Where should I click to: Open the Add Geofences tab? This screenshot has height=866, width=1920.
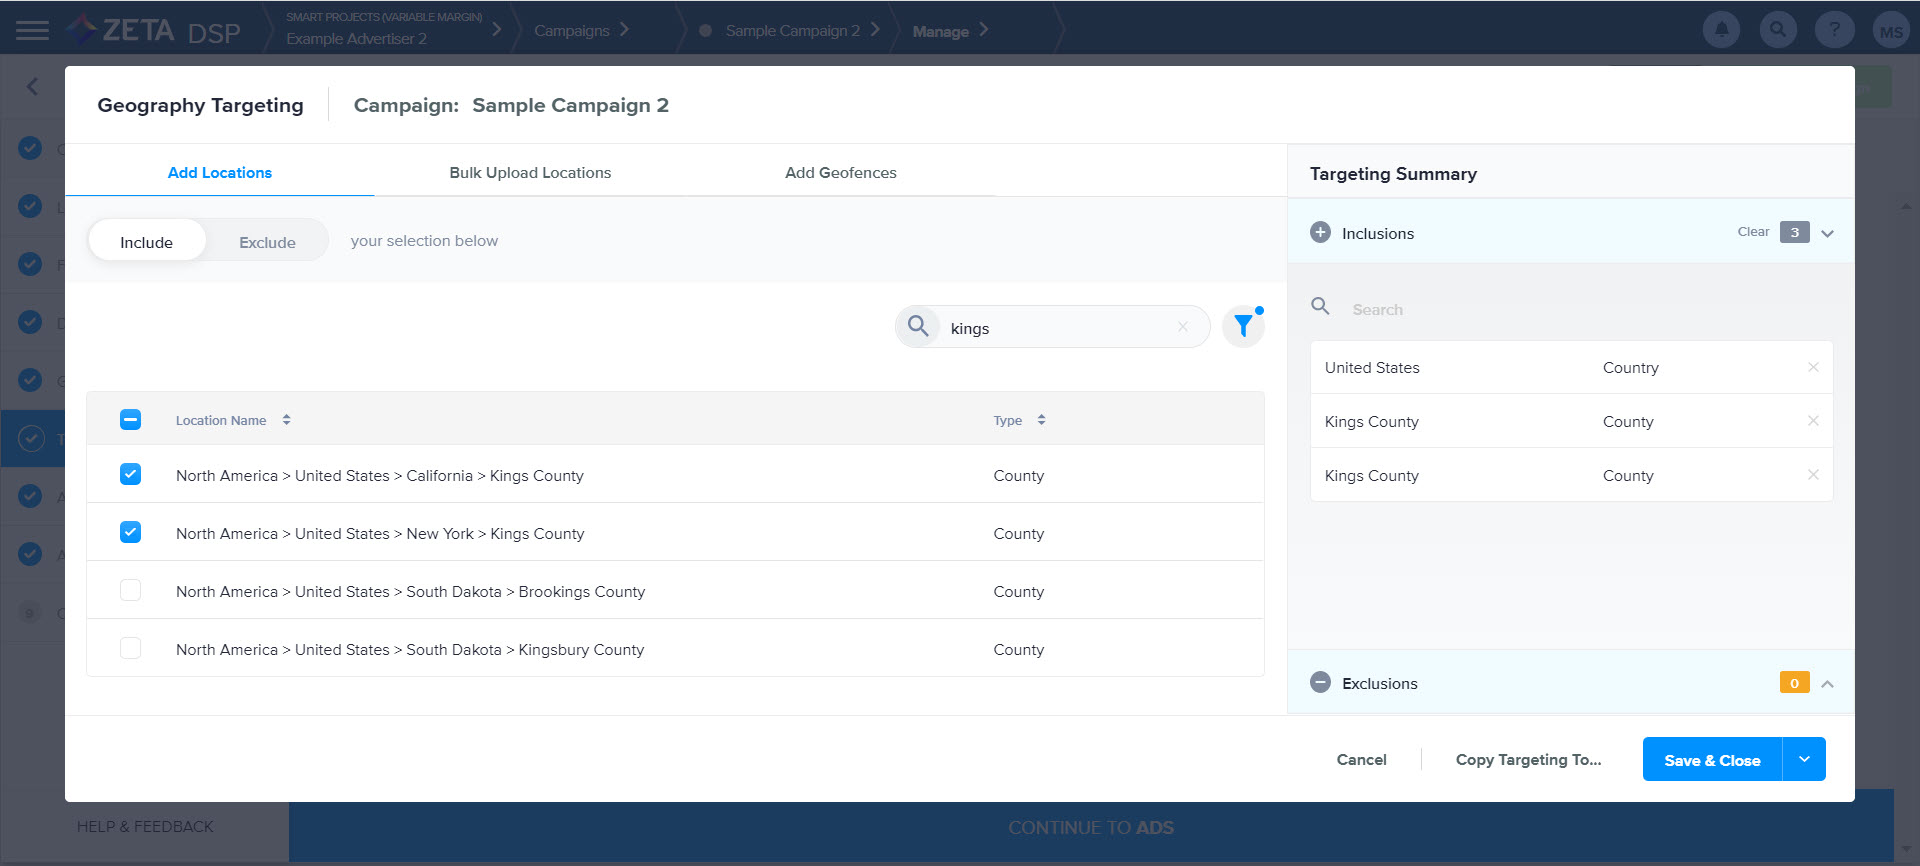point(840,172)
